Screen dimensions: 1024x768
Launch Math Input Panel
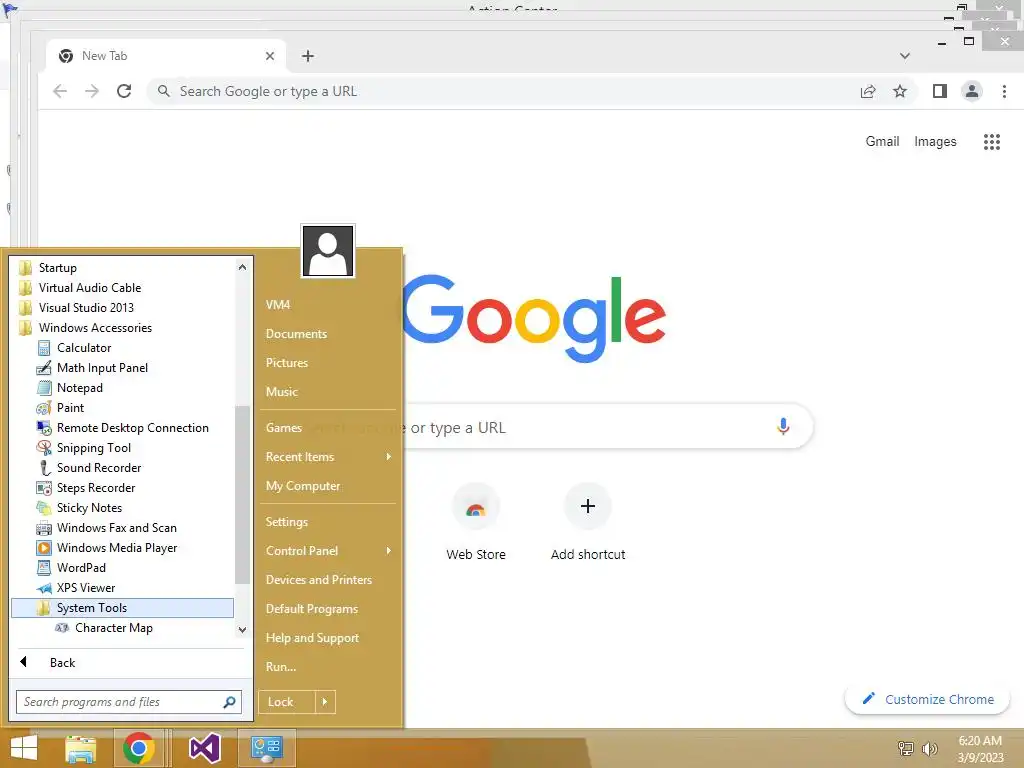pyautogui.click(x=102, y=368)
